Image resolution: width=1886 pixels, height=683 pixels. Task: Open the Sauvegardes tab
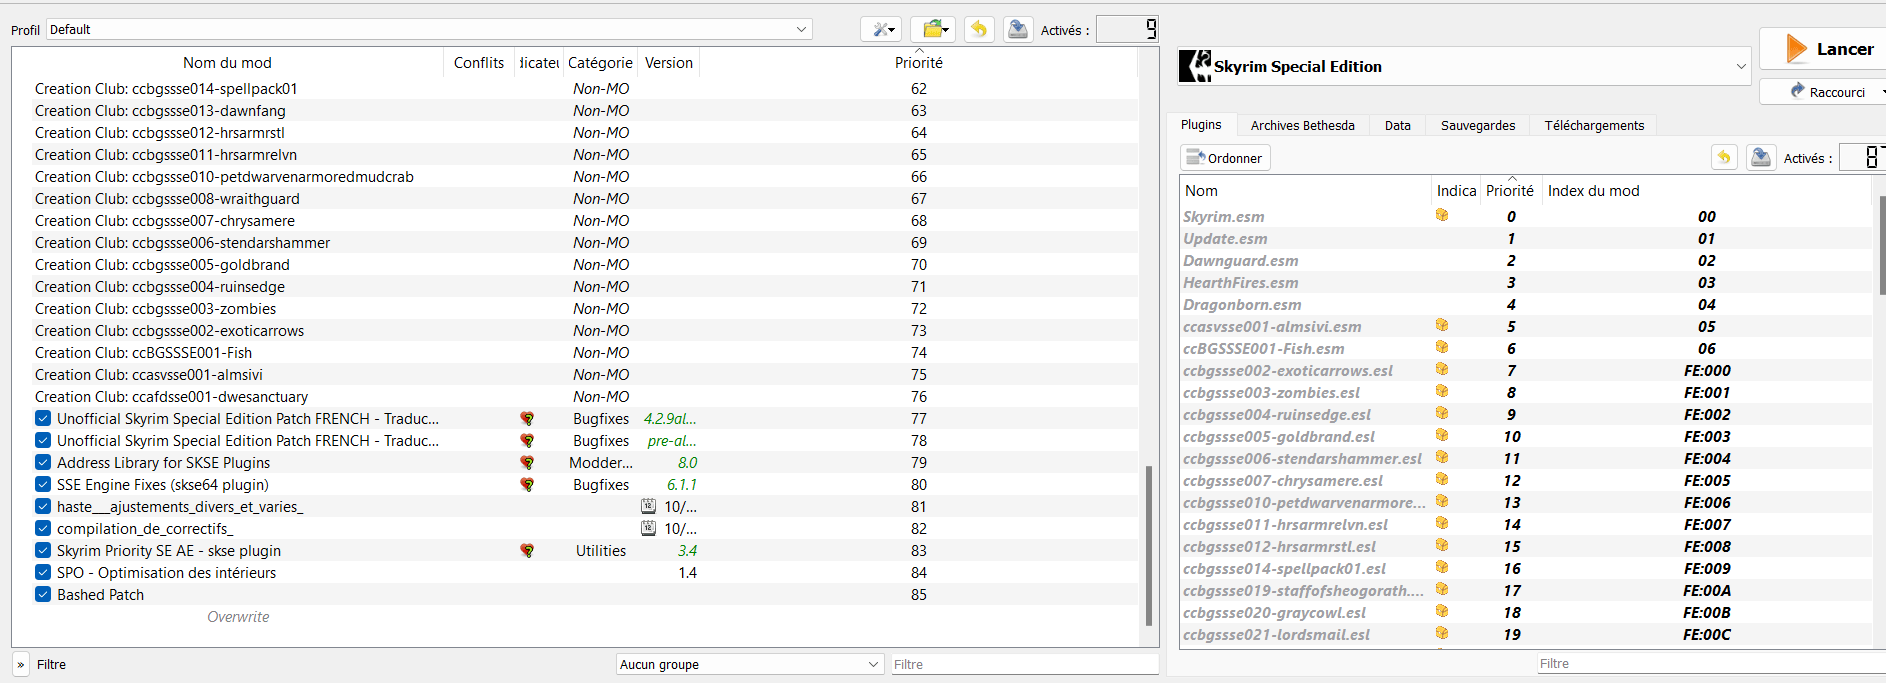tap(1478, 126)
